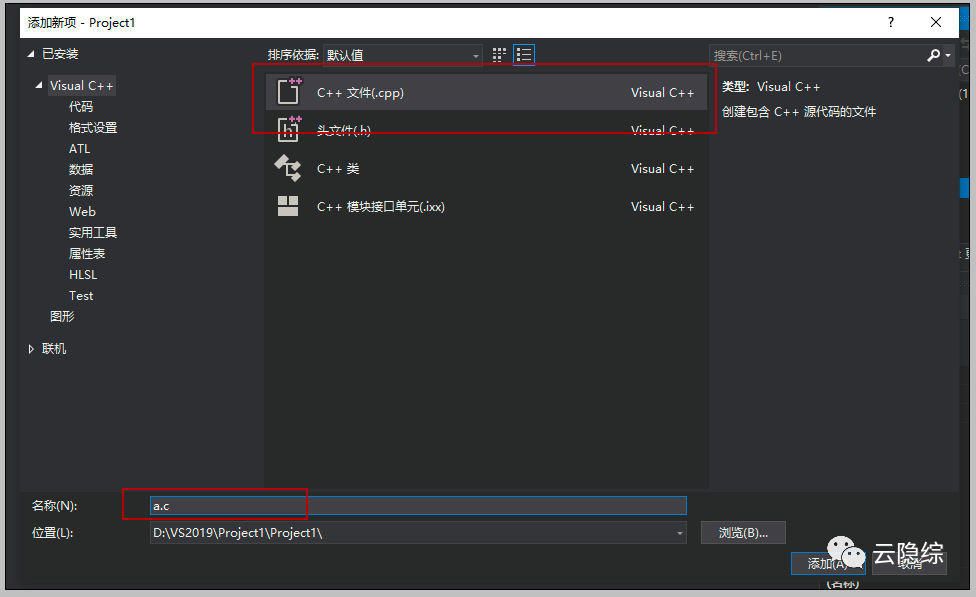Select ATL category
Image resolution: width=976 pixels, height=597 pixels.
coord(80,149)
